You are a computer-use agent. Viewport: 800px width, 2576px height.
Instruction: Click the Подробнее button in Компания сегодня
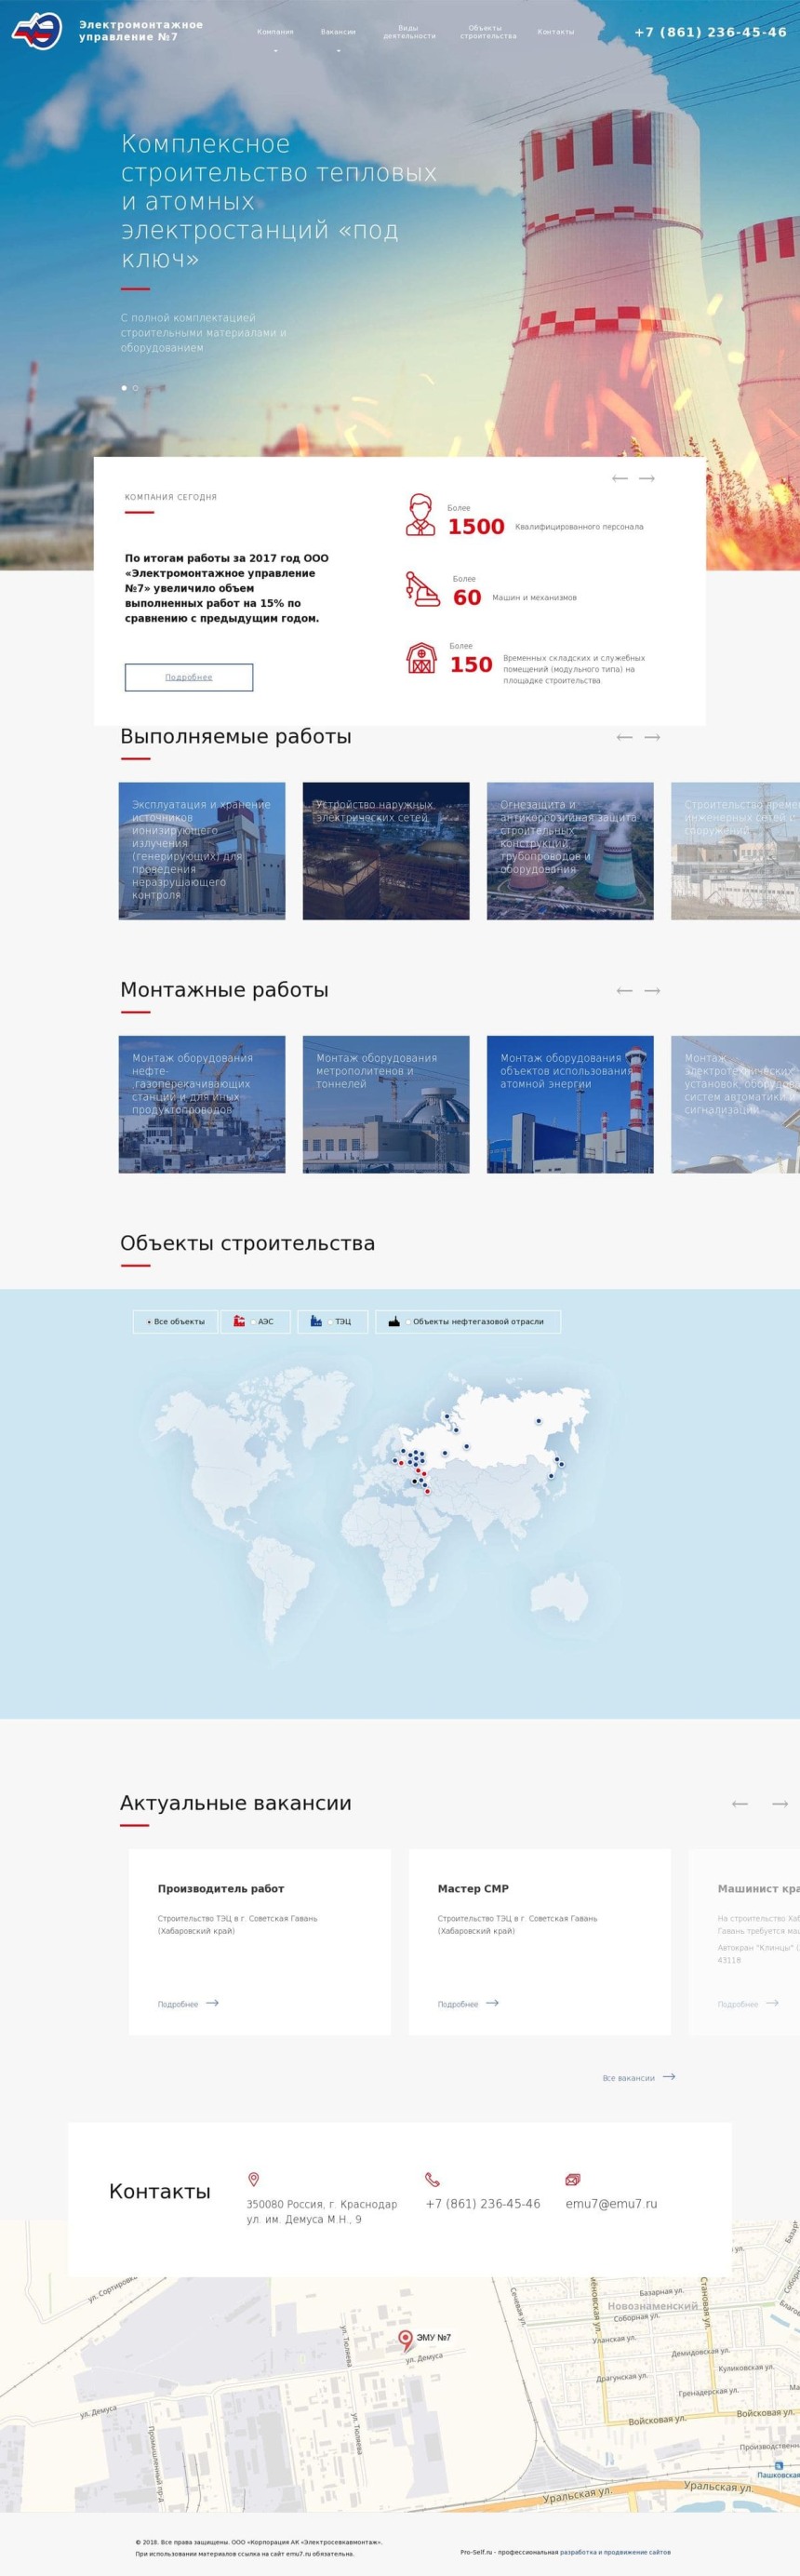click(189, 677)
